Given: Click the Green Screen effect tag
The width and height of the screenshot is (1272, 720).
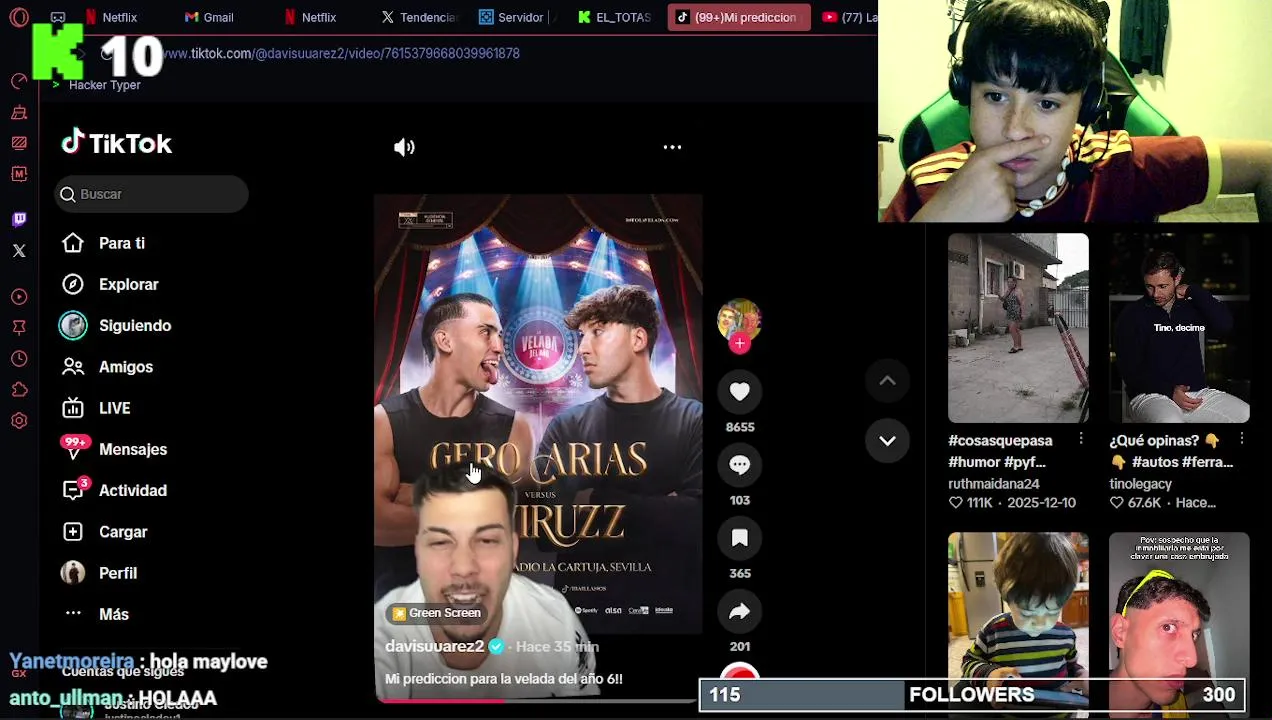Looking at the screenshot, I should [437, 613].
